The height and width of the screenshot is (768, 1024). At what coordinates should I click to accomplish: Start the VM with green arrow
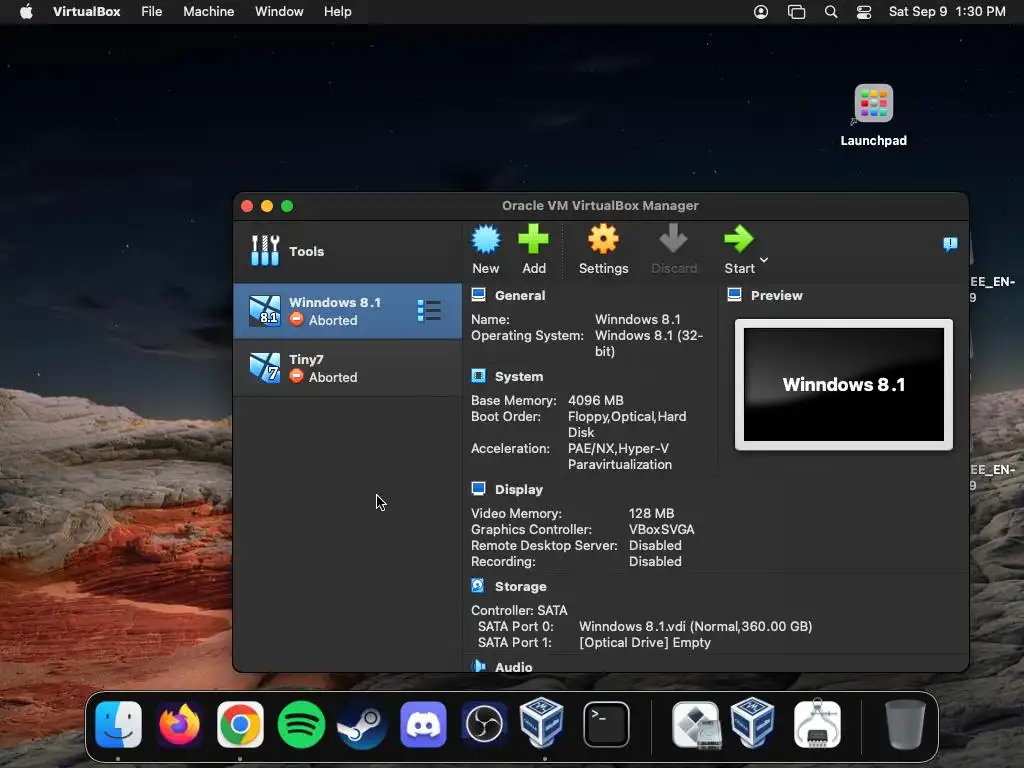tap(739, 240)
